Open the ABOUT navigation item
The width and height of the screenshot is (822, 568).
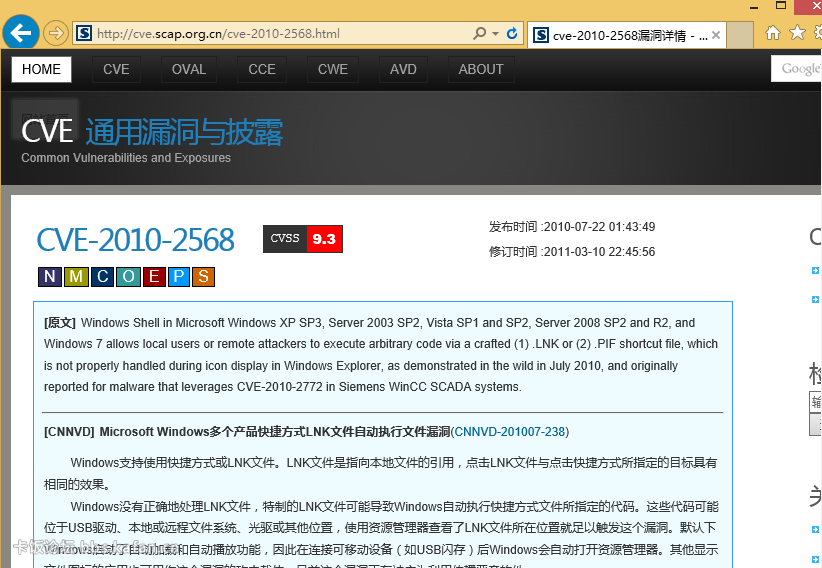point(481,69)
